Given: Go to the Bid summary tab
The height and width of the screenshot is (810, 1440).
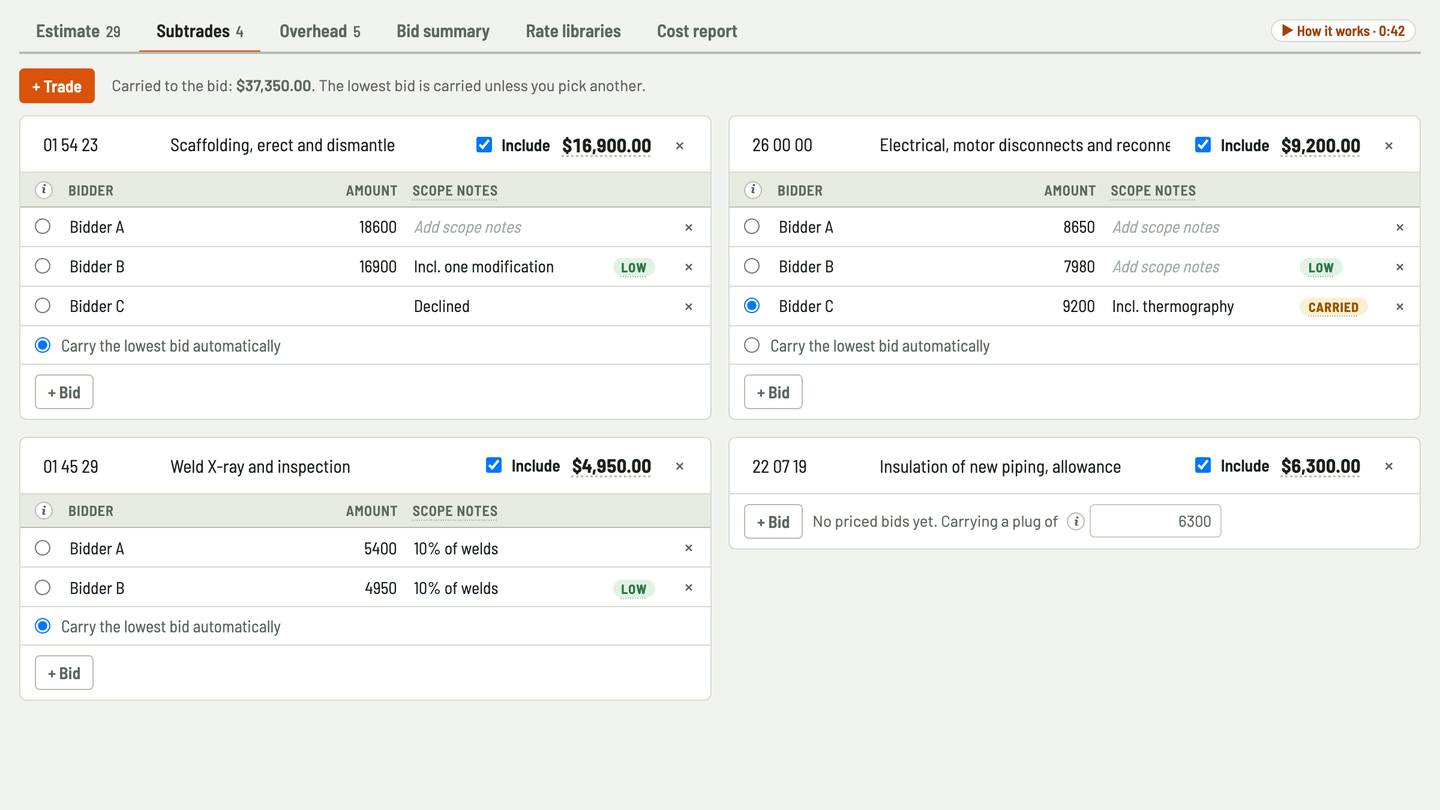Looking at the screenshot, I should coord(443,31).
